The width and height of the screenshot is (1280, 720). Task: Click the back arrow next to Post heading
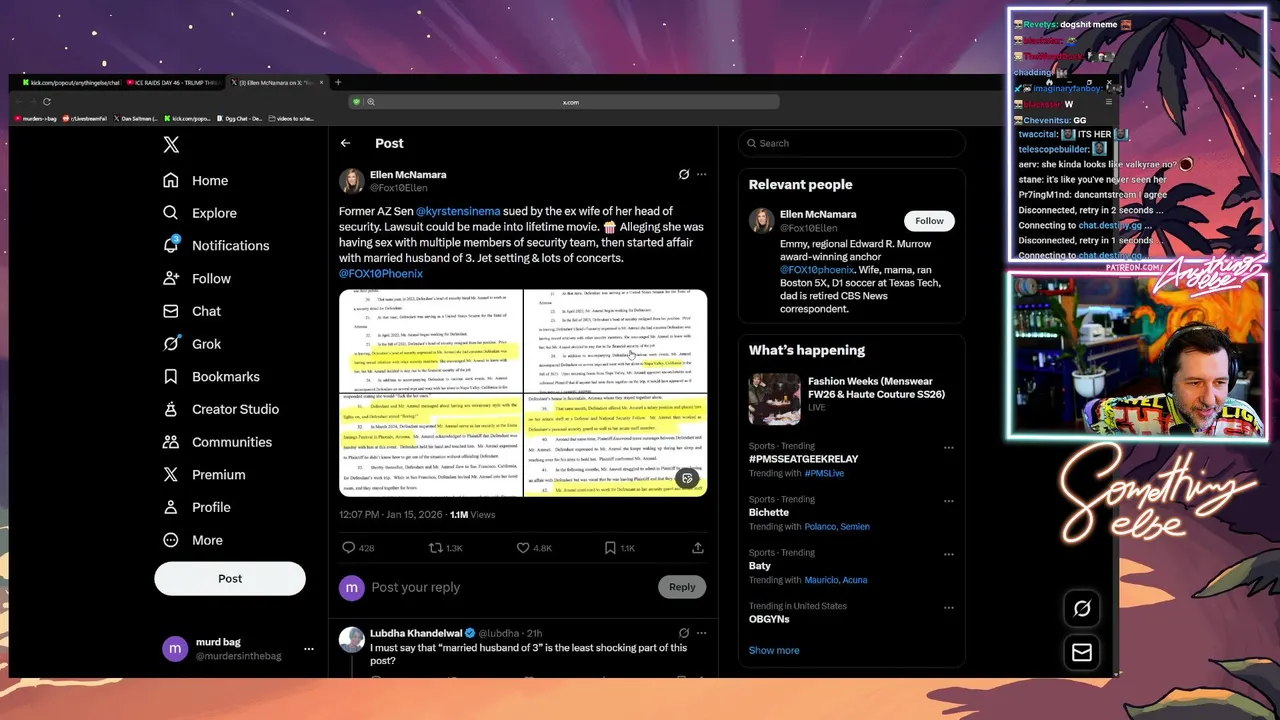[345, 143]
